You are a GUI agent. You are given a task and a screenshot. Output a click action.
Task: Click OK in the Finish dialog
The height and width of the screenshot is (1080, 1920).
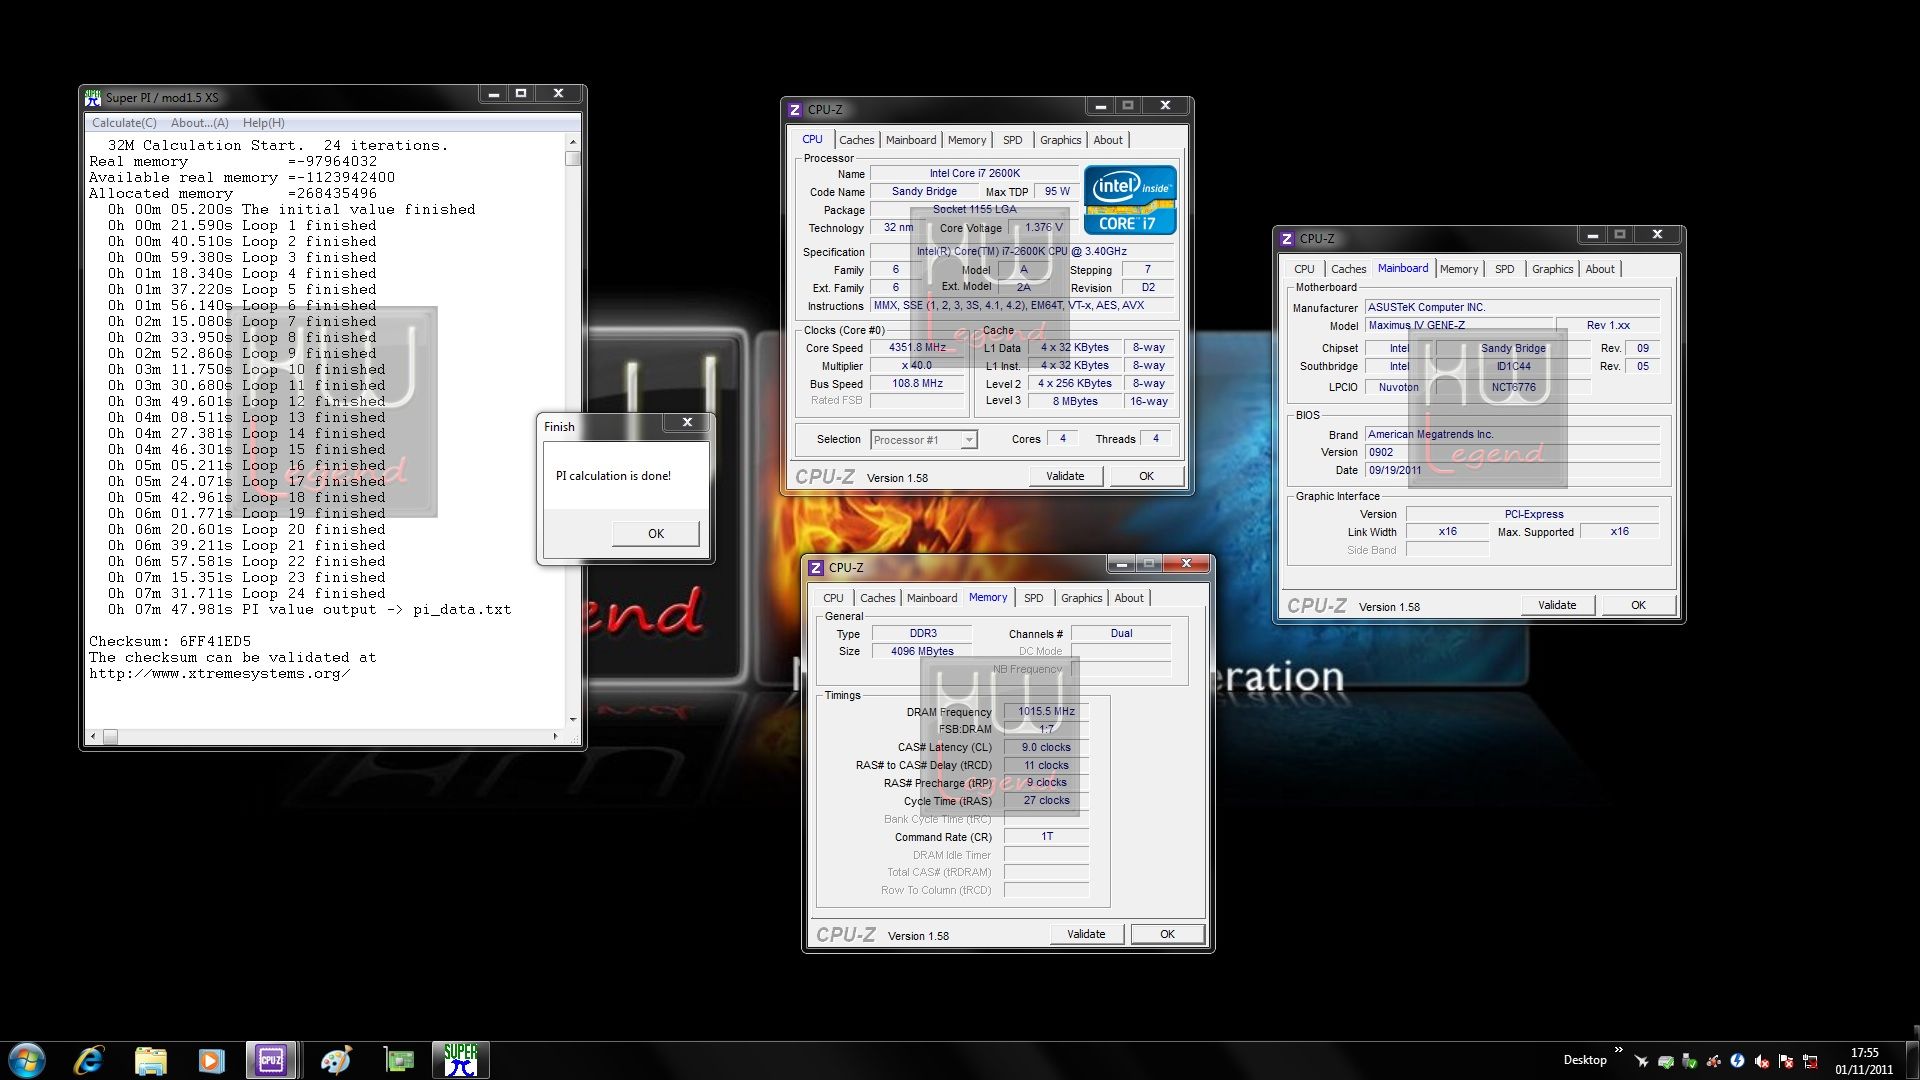coord(655,533)
